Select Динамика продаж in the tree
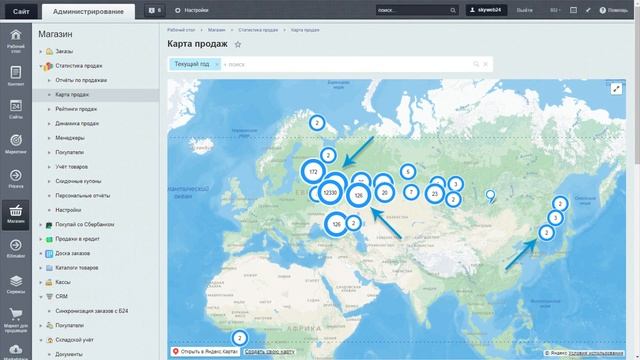Viewport: 640px width, 360px height. [x=77, y=123]
